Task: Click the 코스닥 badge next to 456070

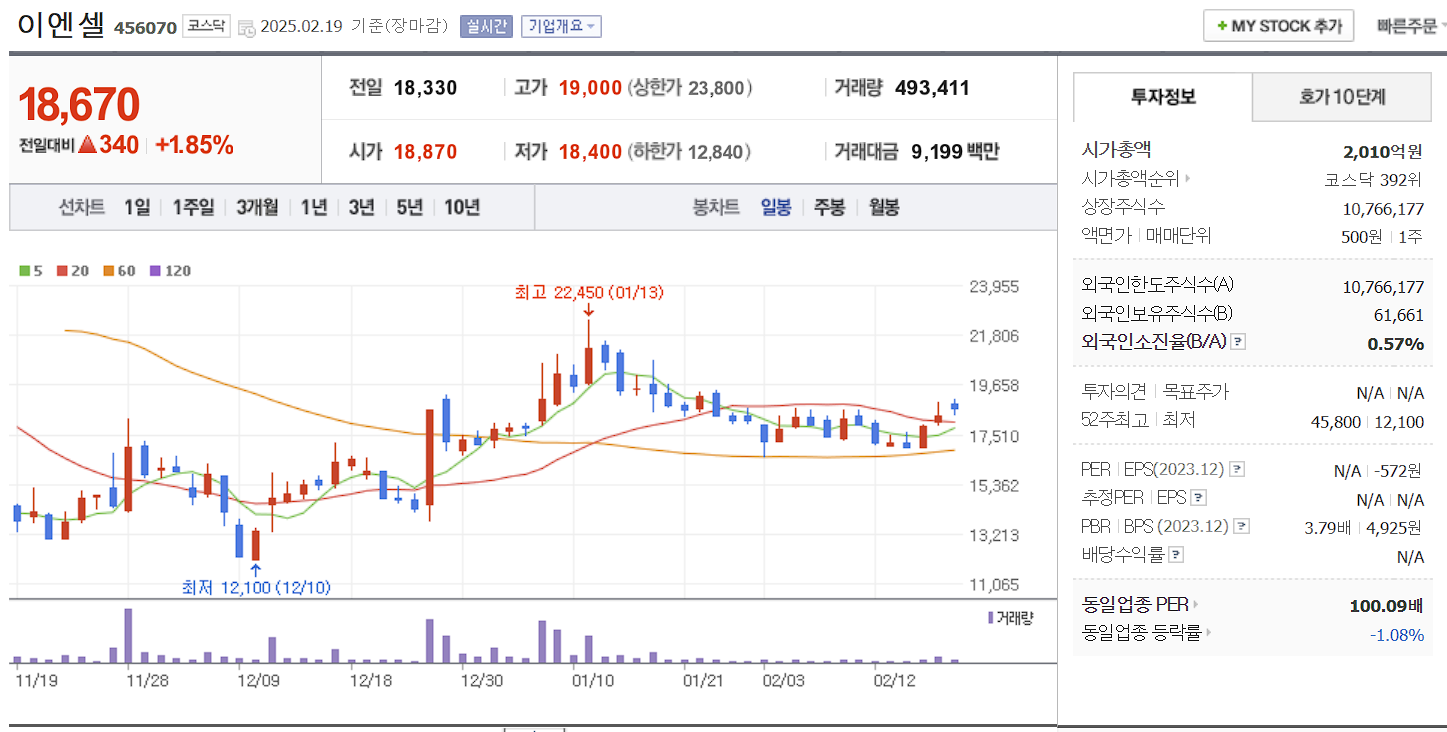Action: coord(208,25)
